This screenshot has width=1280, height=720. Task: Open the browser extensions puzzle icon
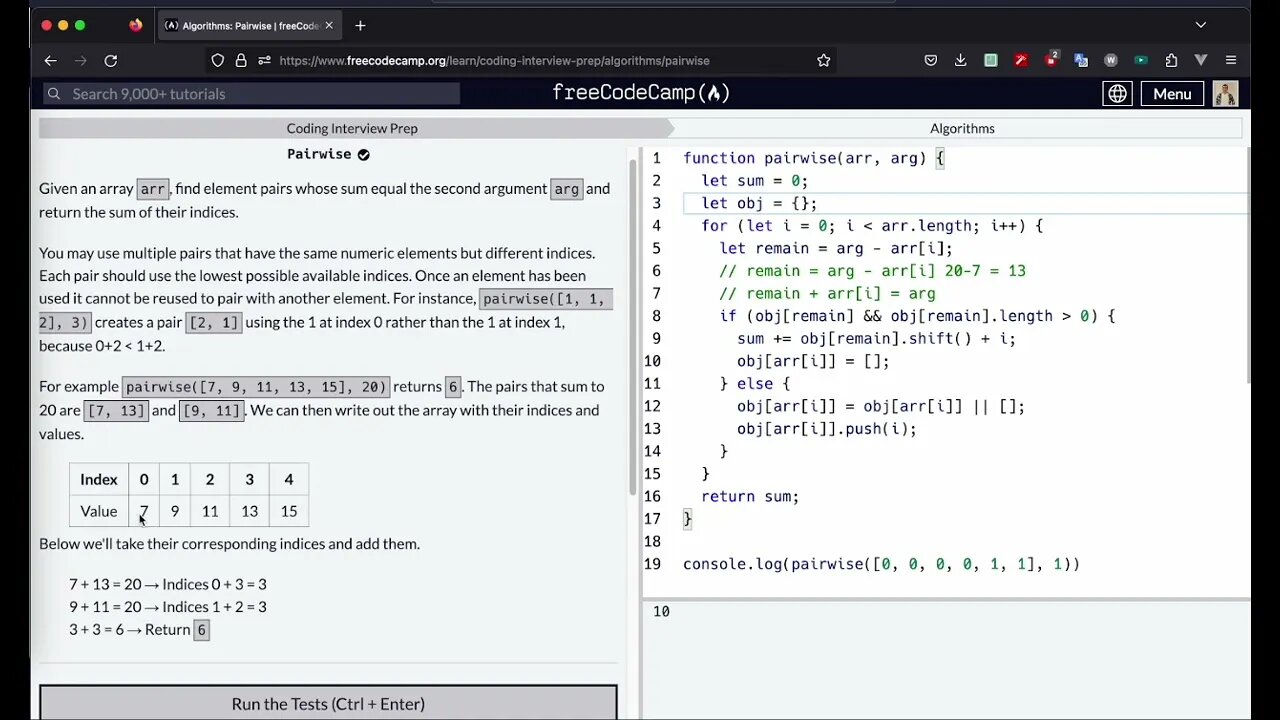coord(1171,61)
